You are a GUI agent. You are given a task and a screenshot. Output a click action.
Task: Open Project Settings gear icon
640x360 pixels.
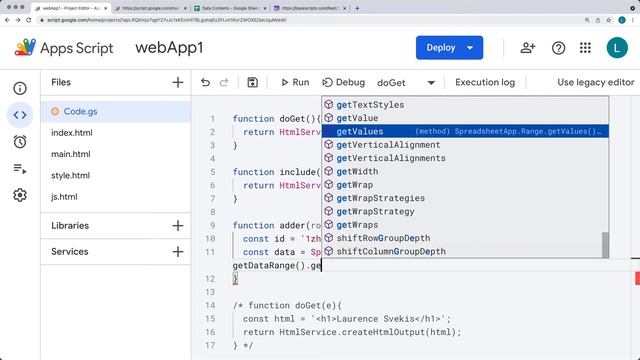pos(20,195)
